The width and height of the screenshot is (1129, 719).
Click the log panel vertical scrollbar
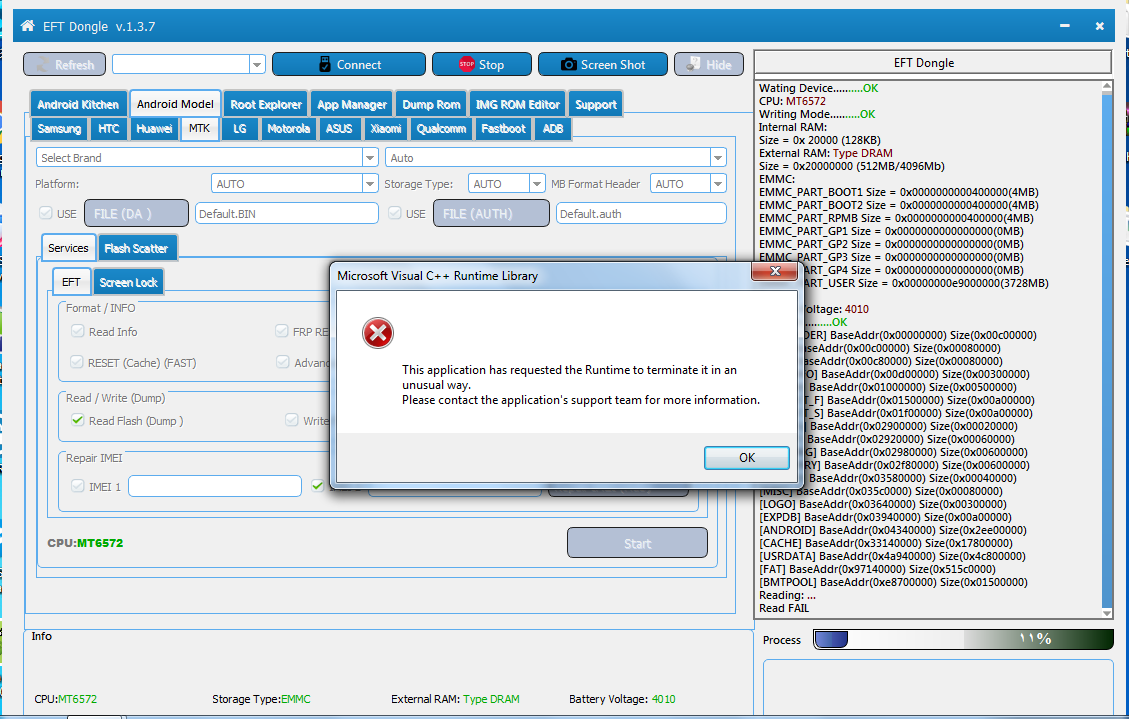click(1107, 349)
